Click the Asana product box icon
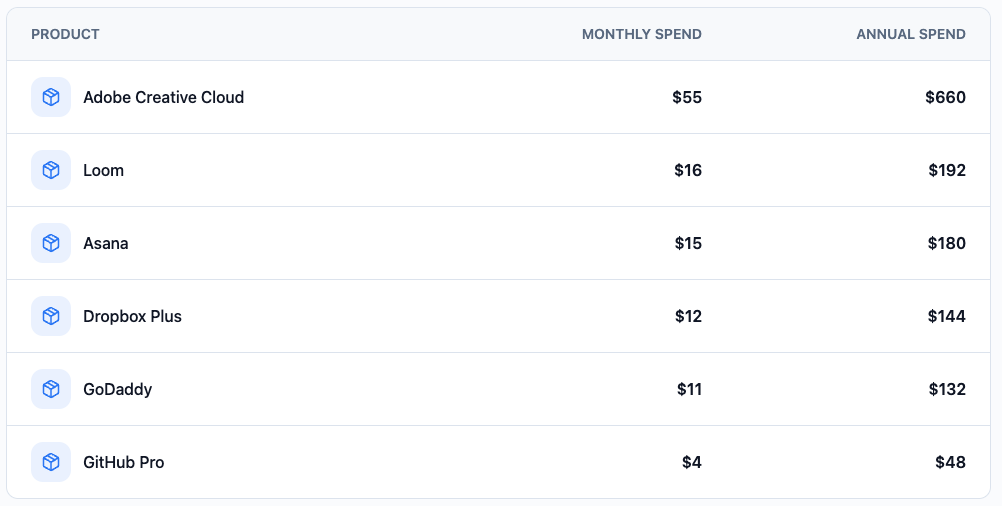Viewport: 1002px width, 506px height. (51, 243)
